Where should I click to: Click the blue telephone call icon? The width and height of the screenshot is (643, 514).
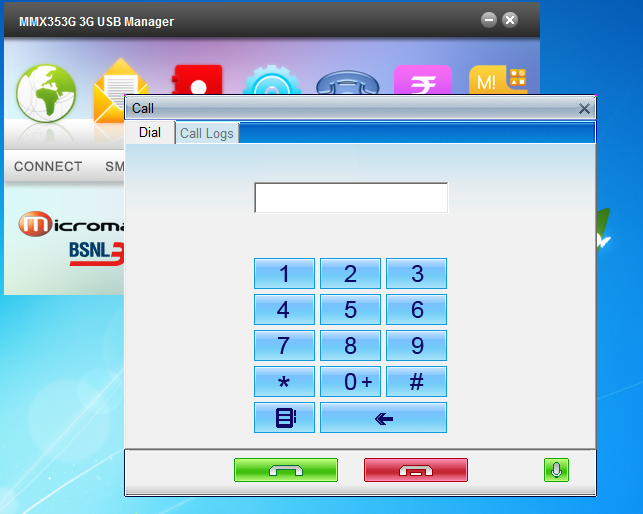pos(348,82)
